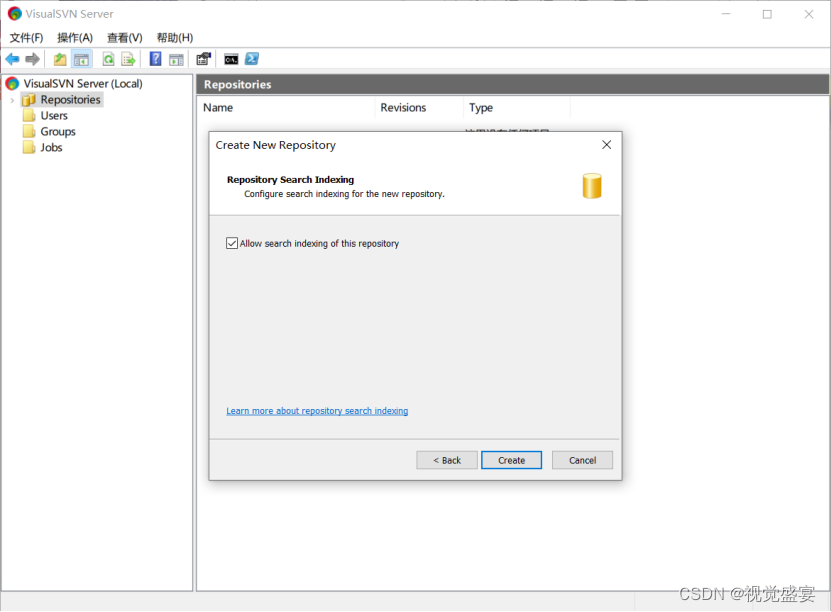Viewport: 831px width, 612px height.
Task: Click the Cancel button in dialog
Action: (x=582, y=460)
